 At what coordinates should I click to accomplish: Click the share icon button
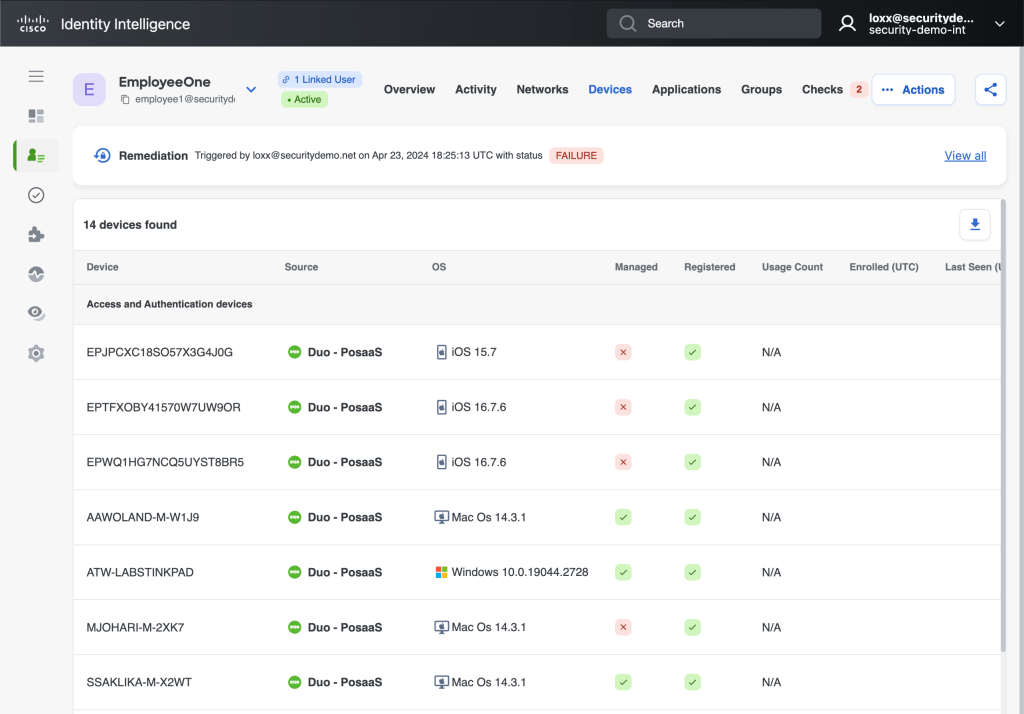click(x=990, y=89)
